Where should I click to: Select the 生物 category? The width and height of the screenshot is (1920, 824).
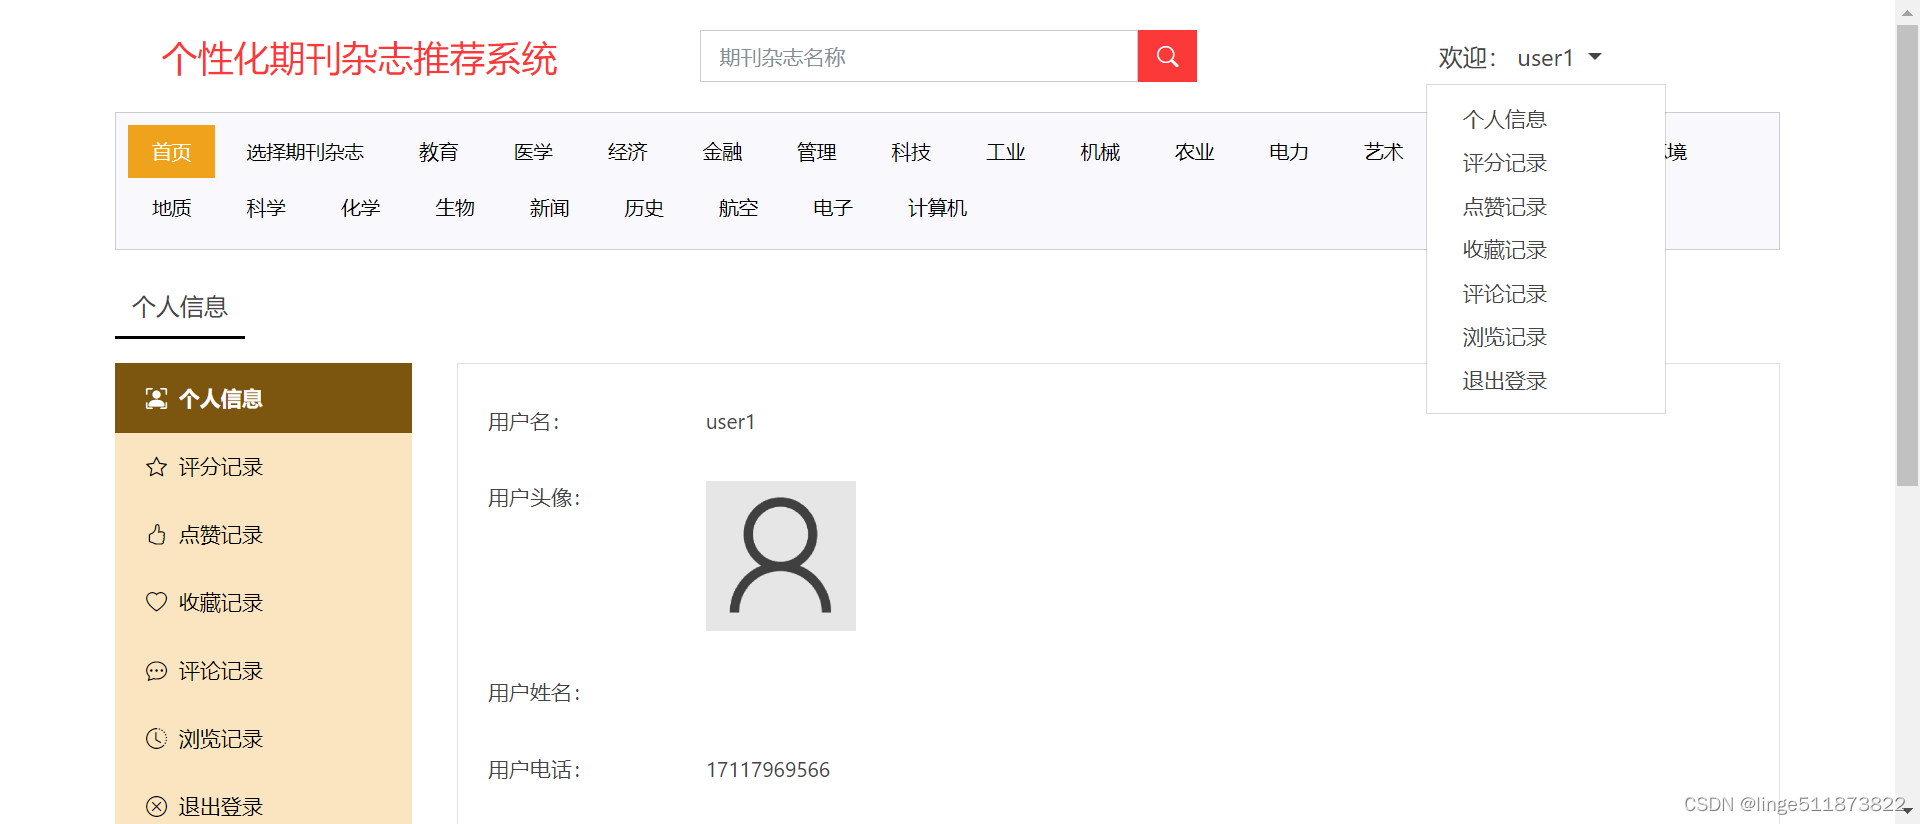455,208
